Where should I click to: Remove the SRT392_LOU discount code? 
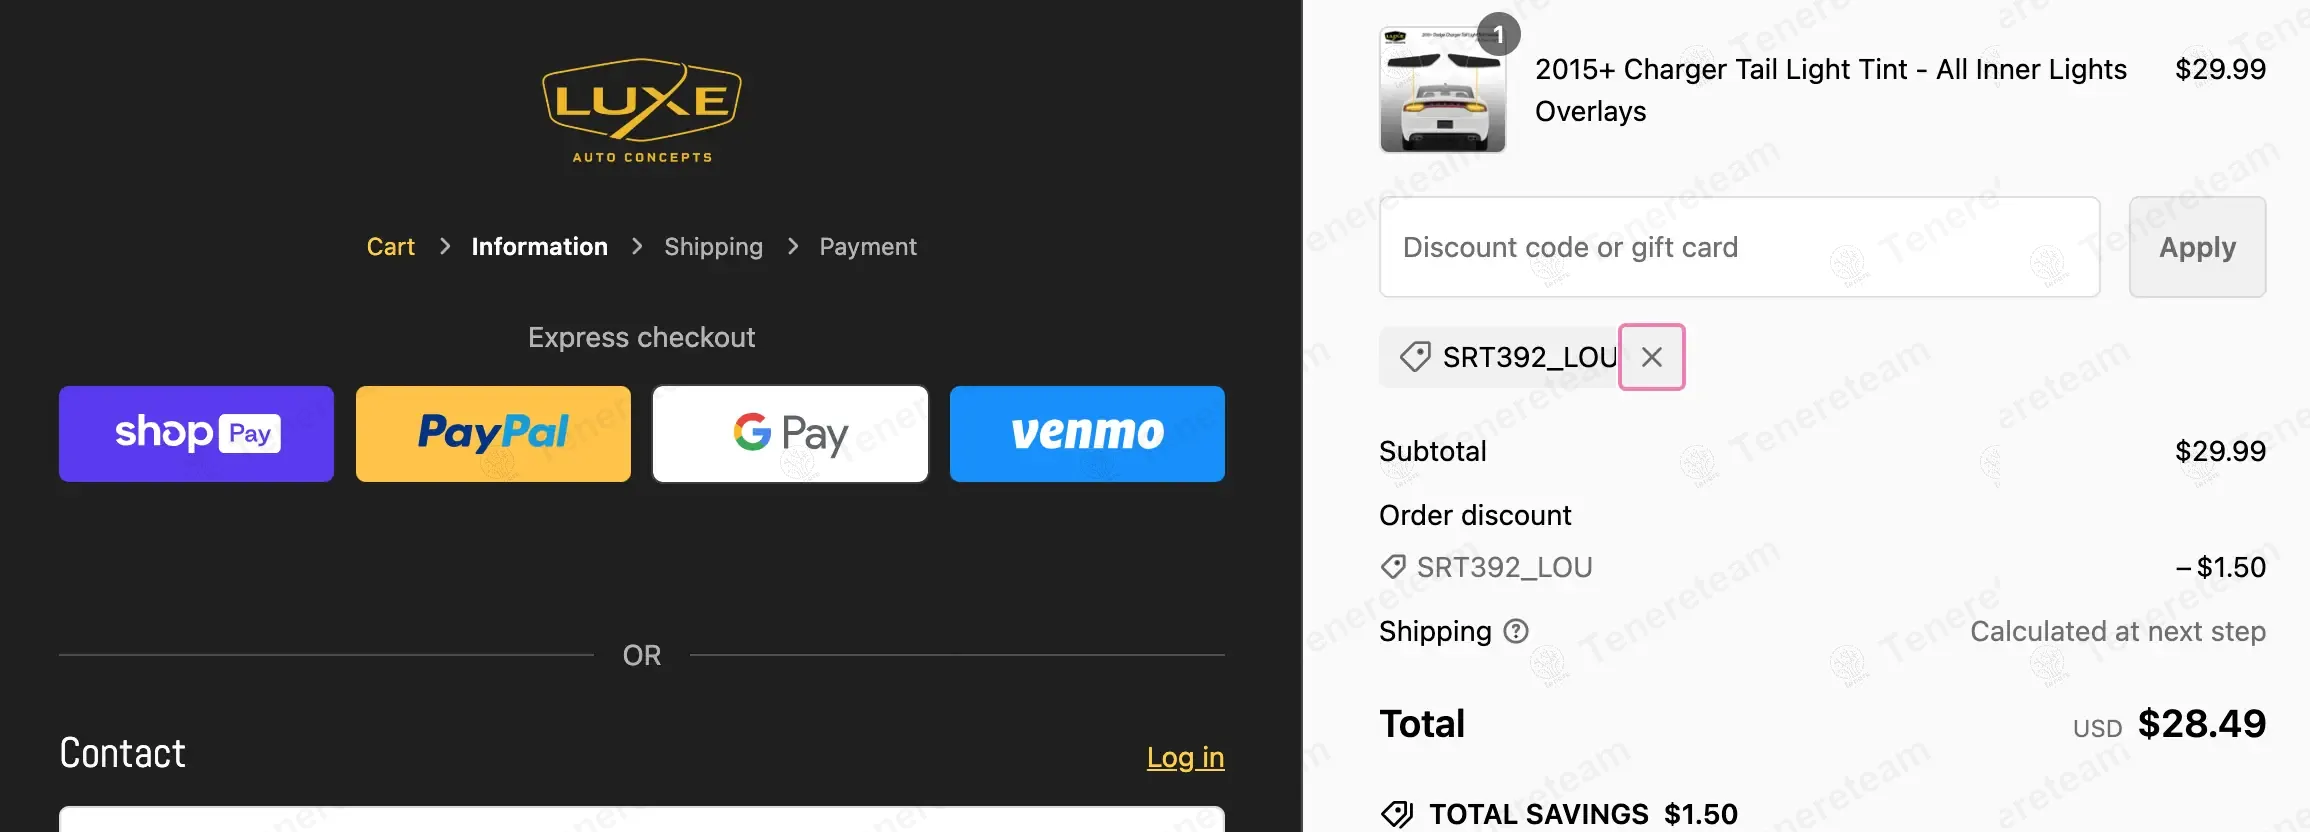[x=1651, y=357]
